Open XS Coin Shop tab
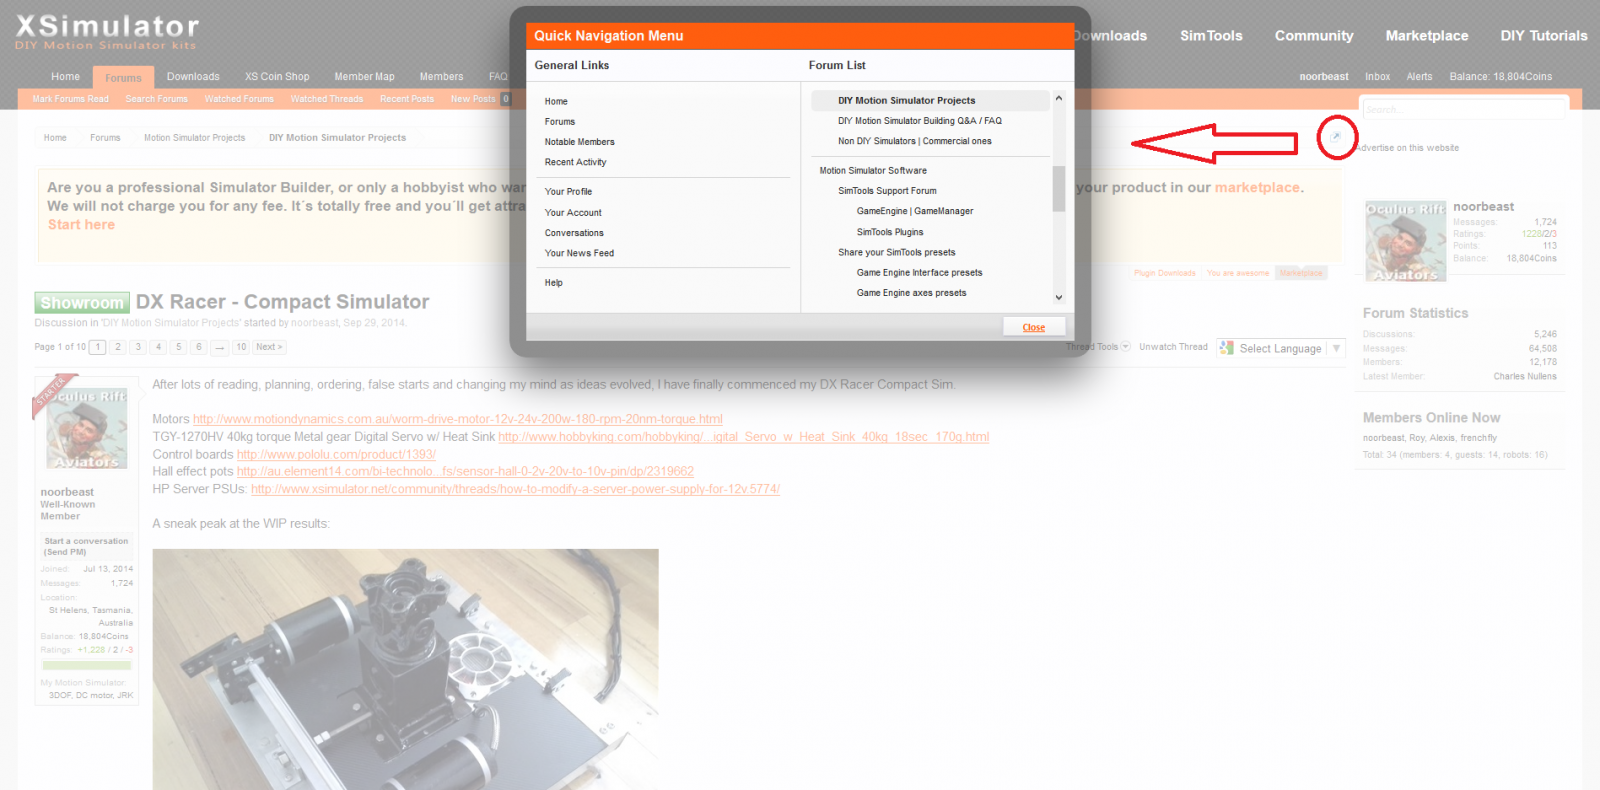This screenshot has height=790, width=1600. [277, 77]
